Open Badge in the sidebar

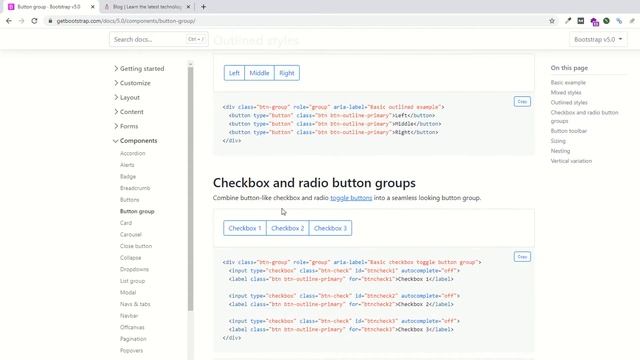click(x=128, y=177)
